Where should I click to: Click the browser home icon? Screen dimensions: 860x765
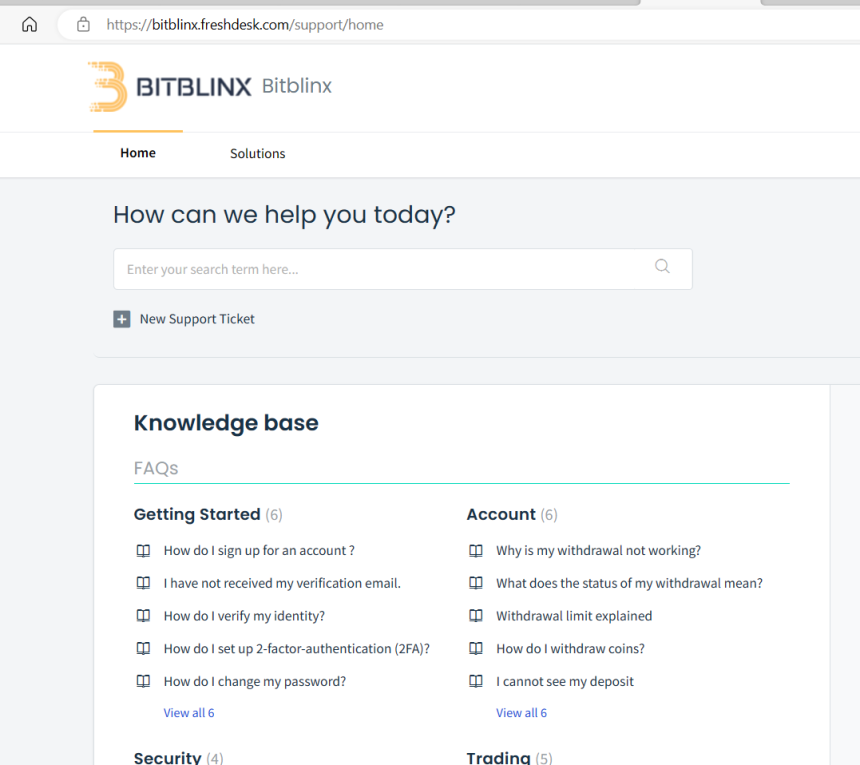pos(29,25)
